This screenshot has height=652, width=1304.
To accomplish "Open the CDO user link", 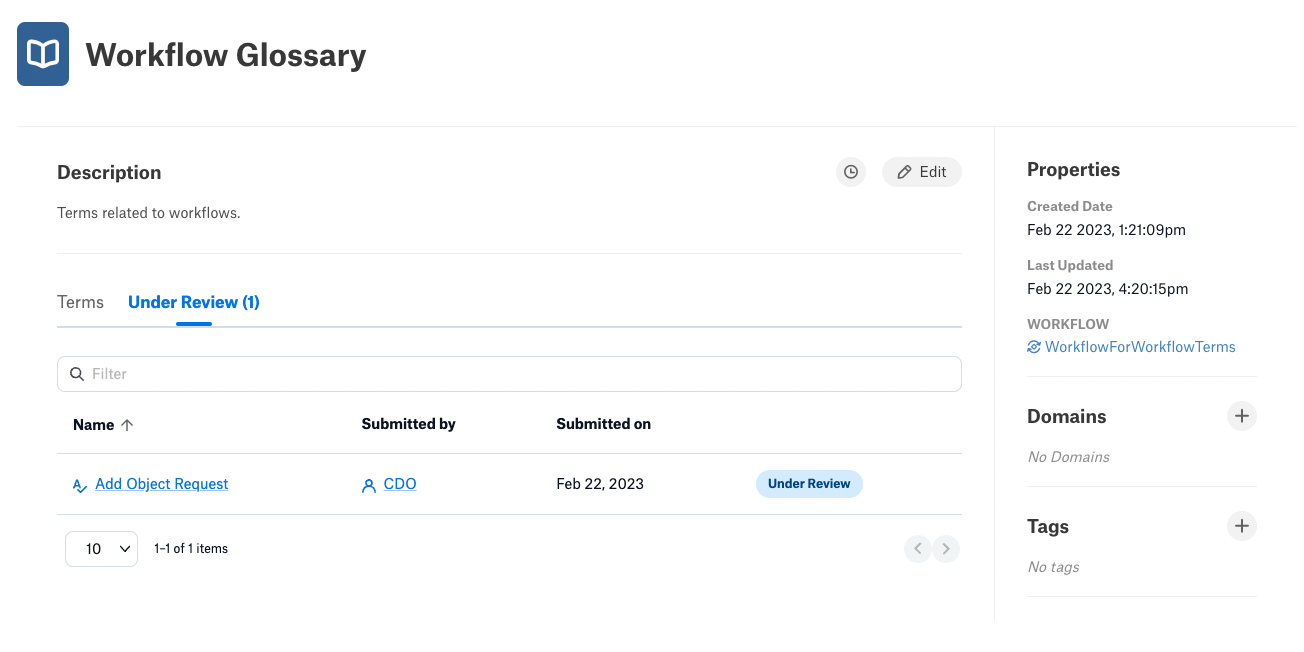I will pos(400,484).
